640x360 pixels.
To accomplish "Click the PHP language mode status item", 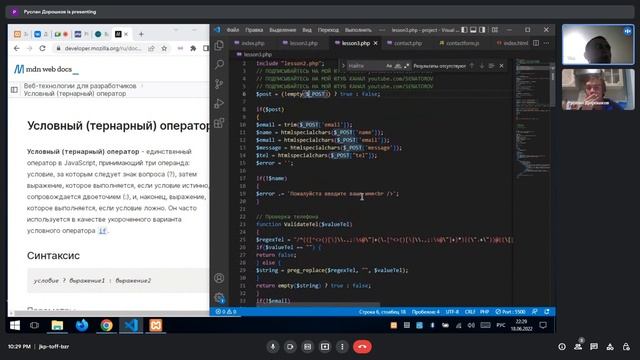I will [484, 312].
